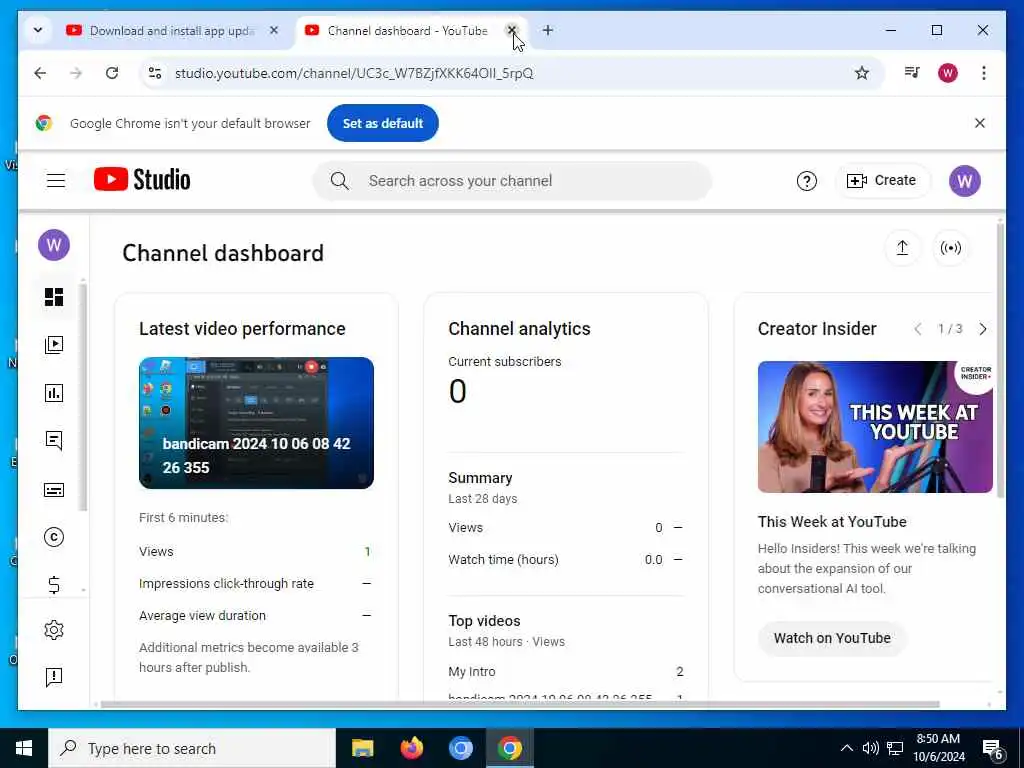Reload the page
1024x768 pixels.
click(x=112, y=73)
